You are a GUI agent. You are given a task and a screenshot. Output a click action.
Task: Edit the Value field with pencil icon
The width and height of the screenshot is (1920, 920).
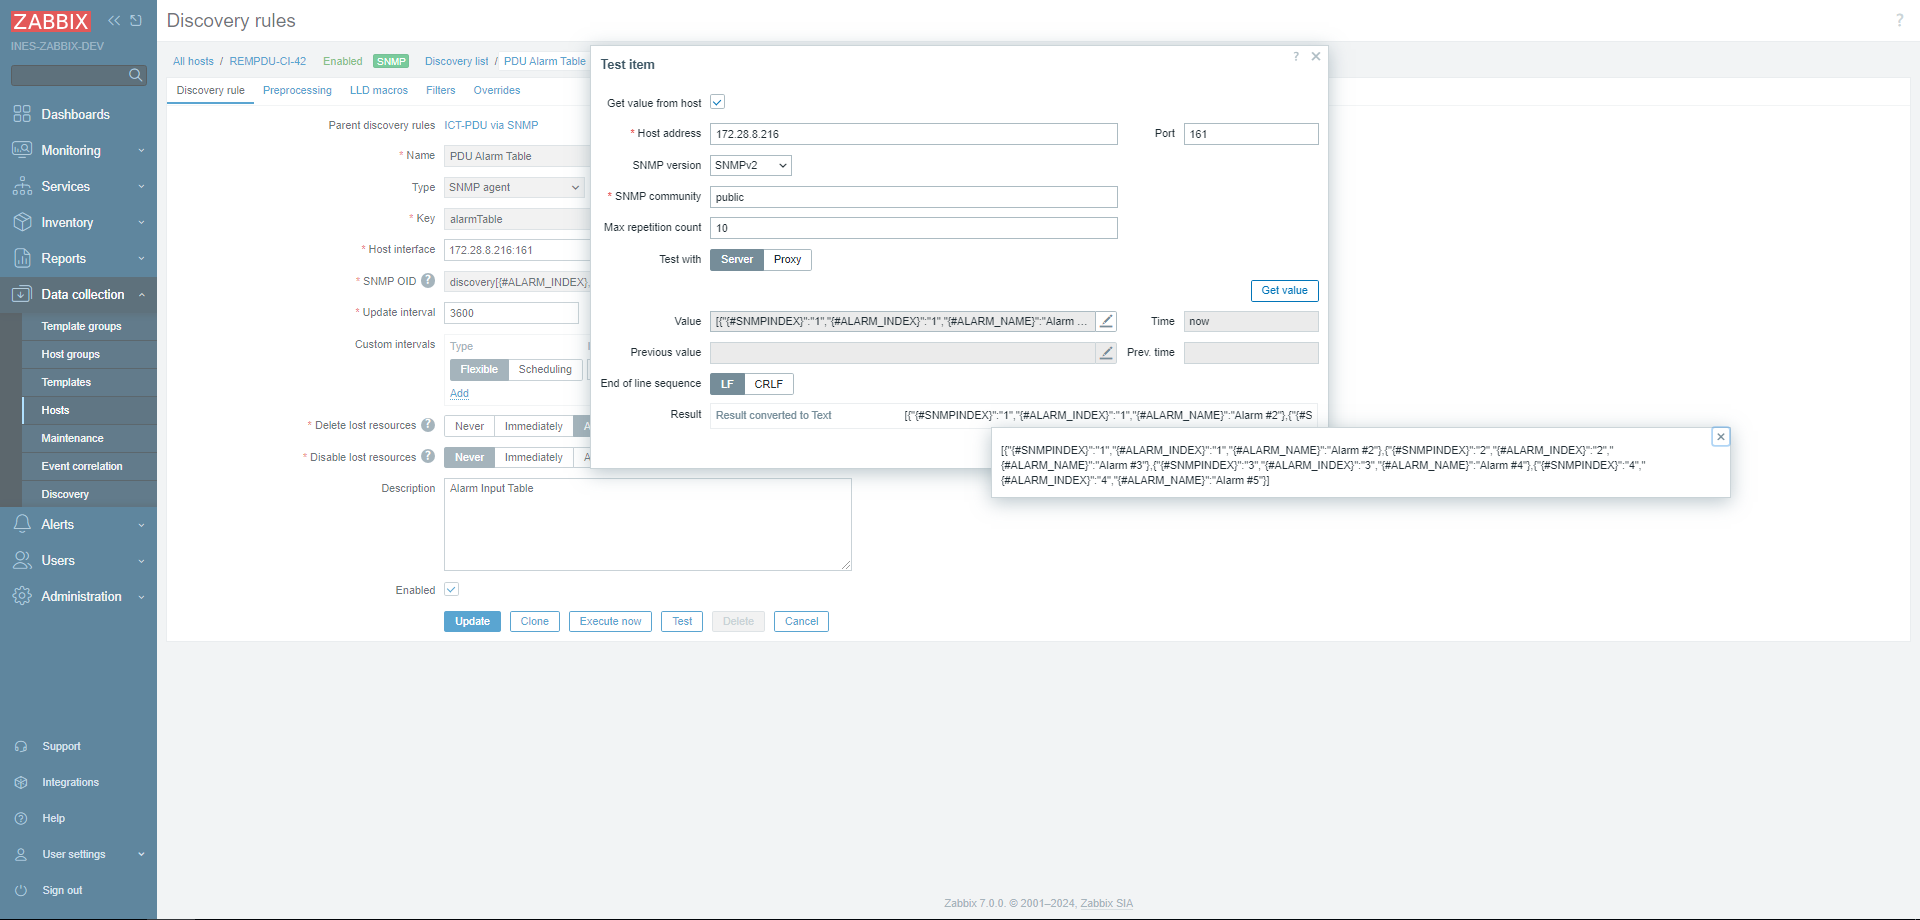pyautogui.click(x=1106, y=321)
